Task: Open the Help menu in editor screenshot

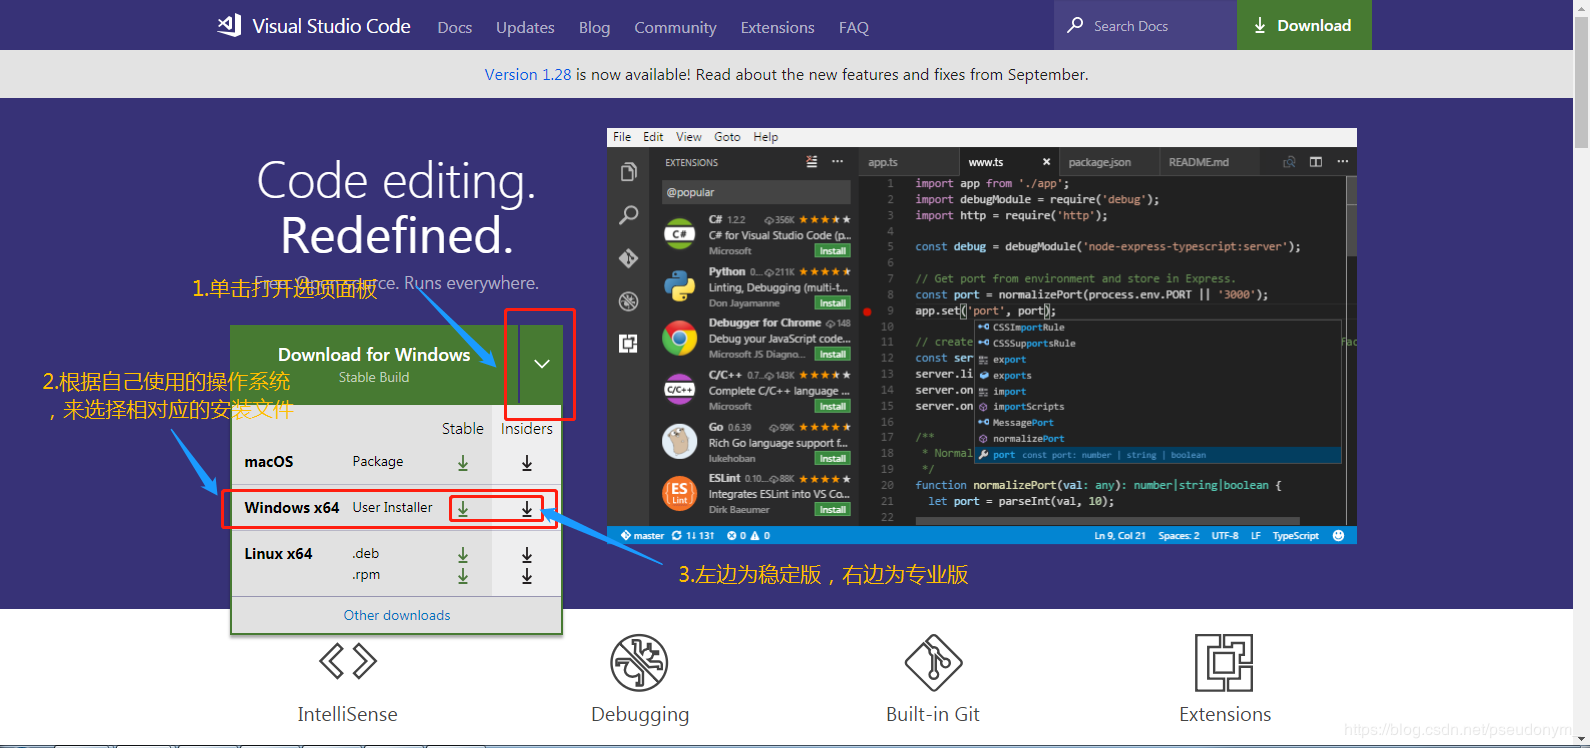Action: (766, 137)
